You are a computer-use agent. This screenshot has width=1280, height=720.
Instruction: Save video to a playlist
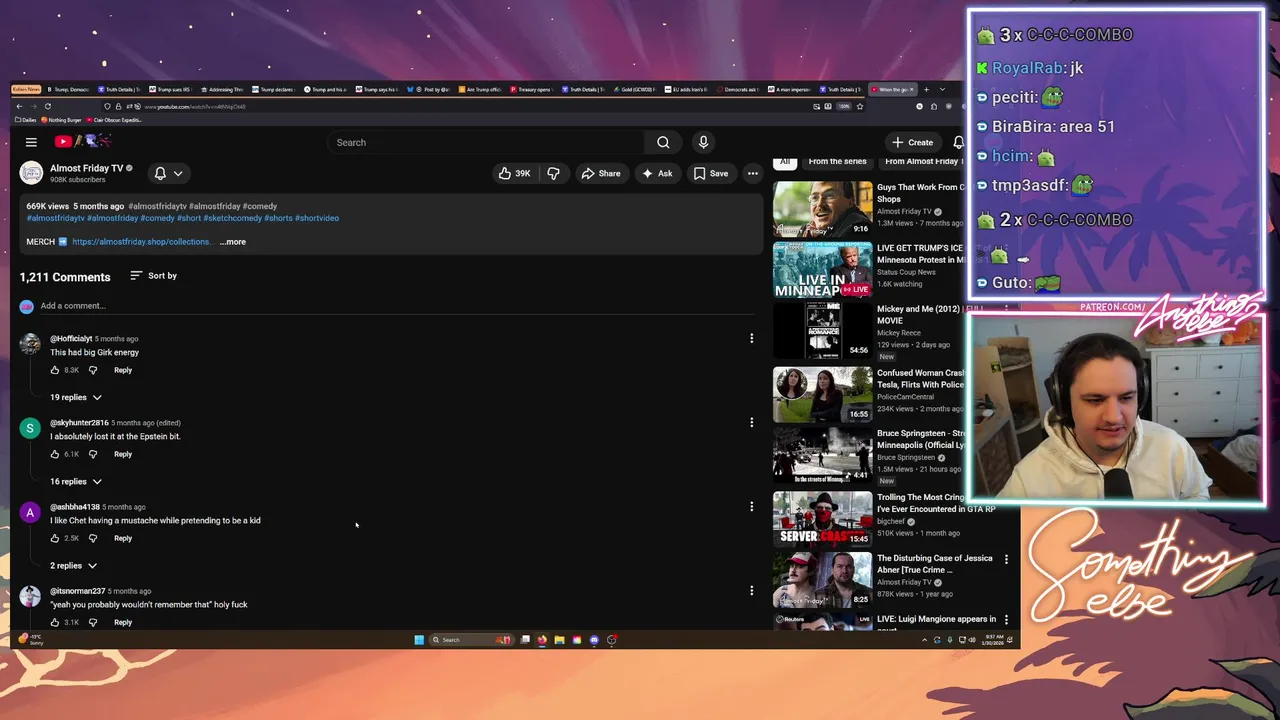[x=711, y=173]
